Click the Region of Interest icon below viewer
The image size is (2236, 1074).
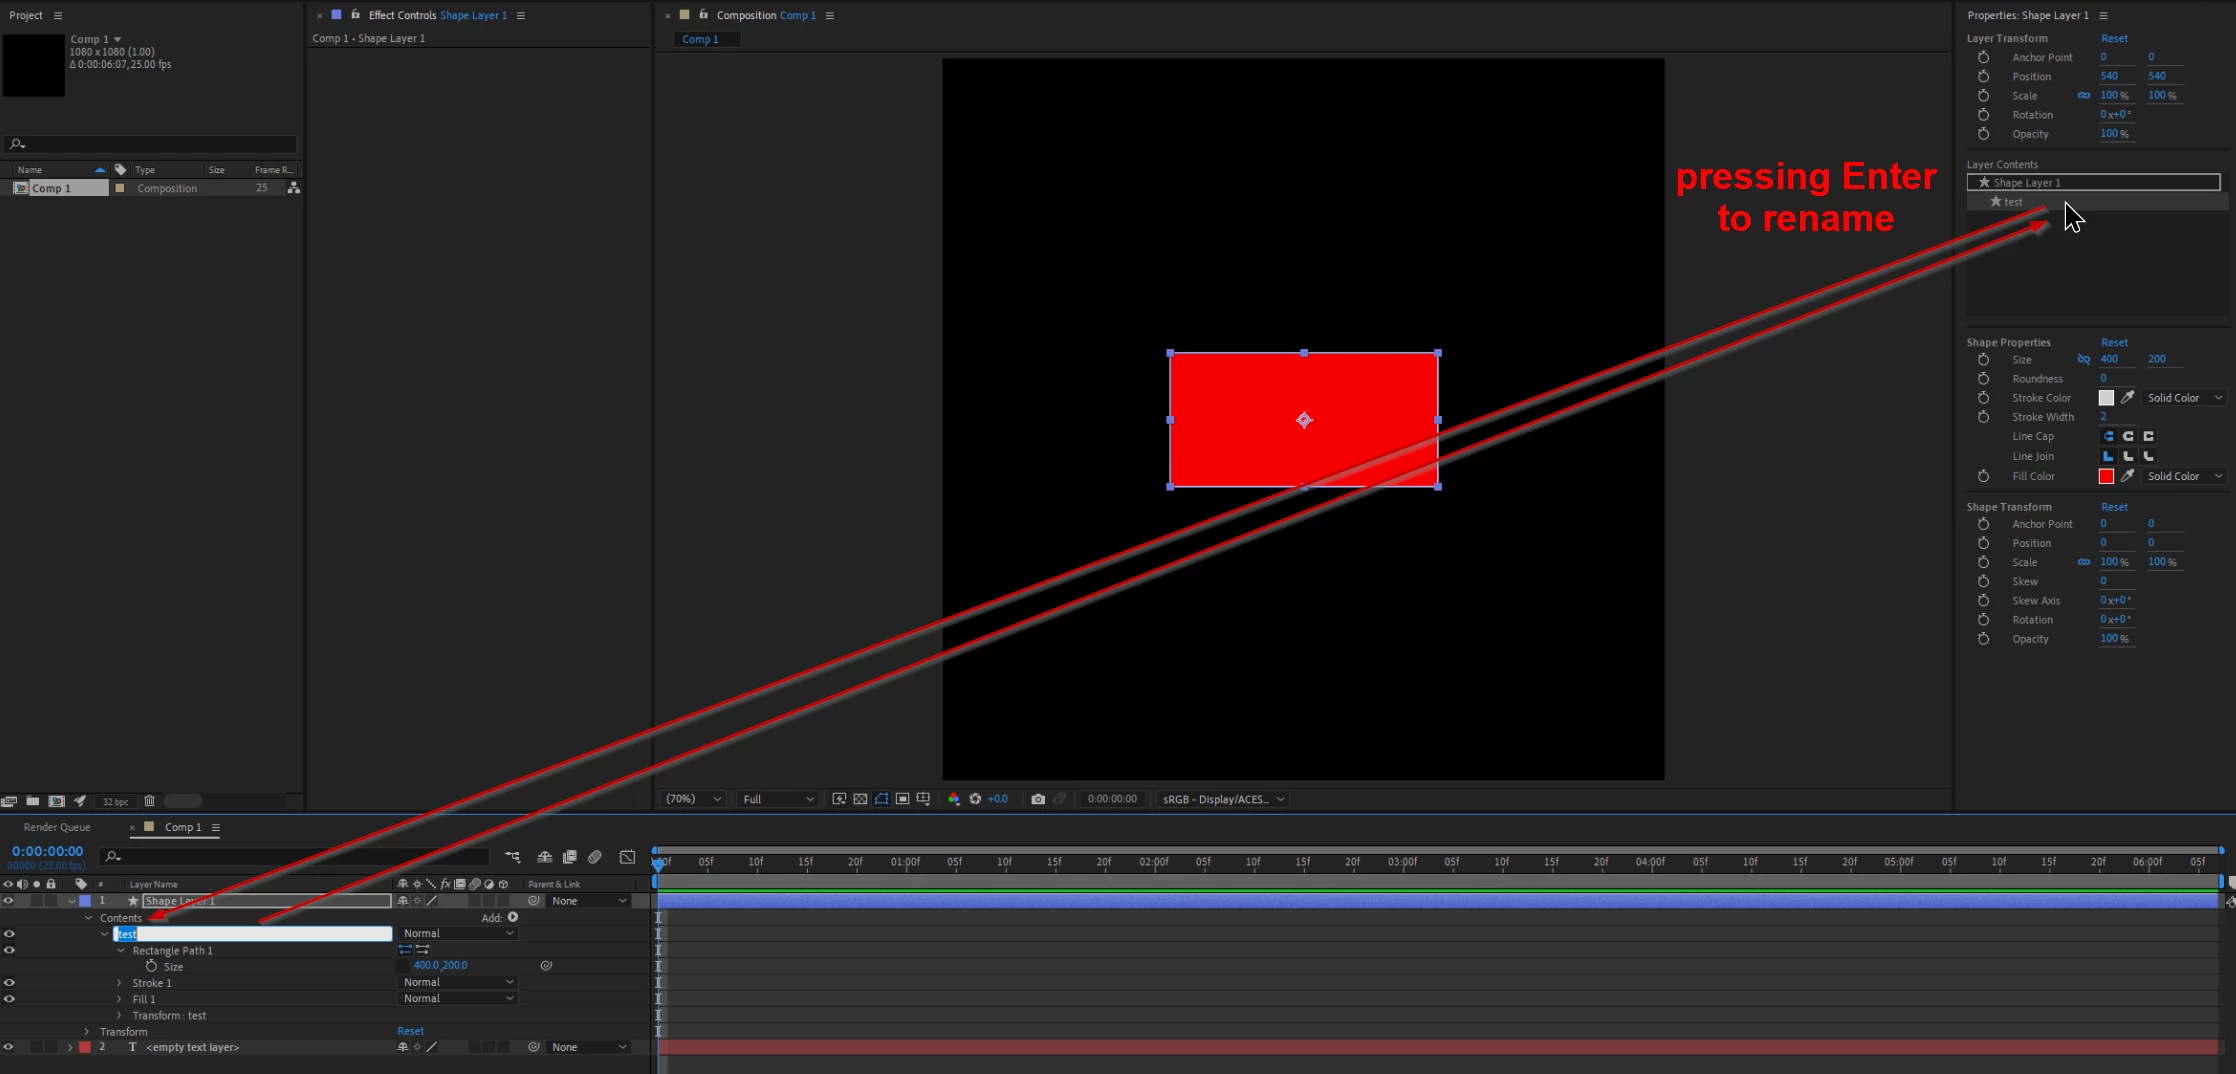click(x=902, y=799)
